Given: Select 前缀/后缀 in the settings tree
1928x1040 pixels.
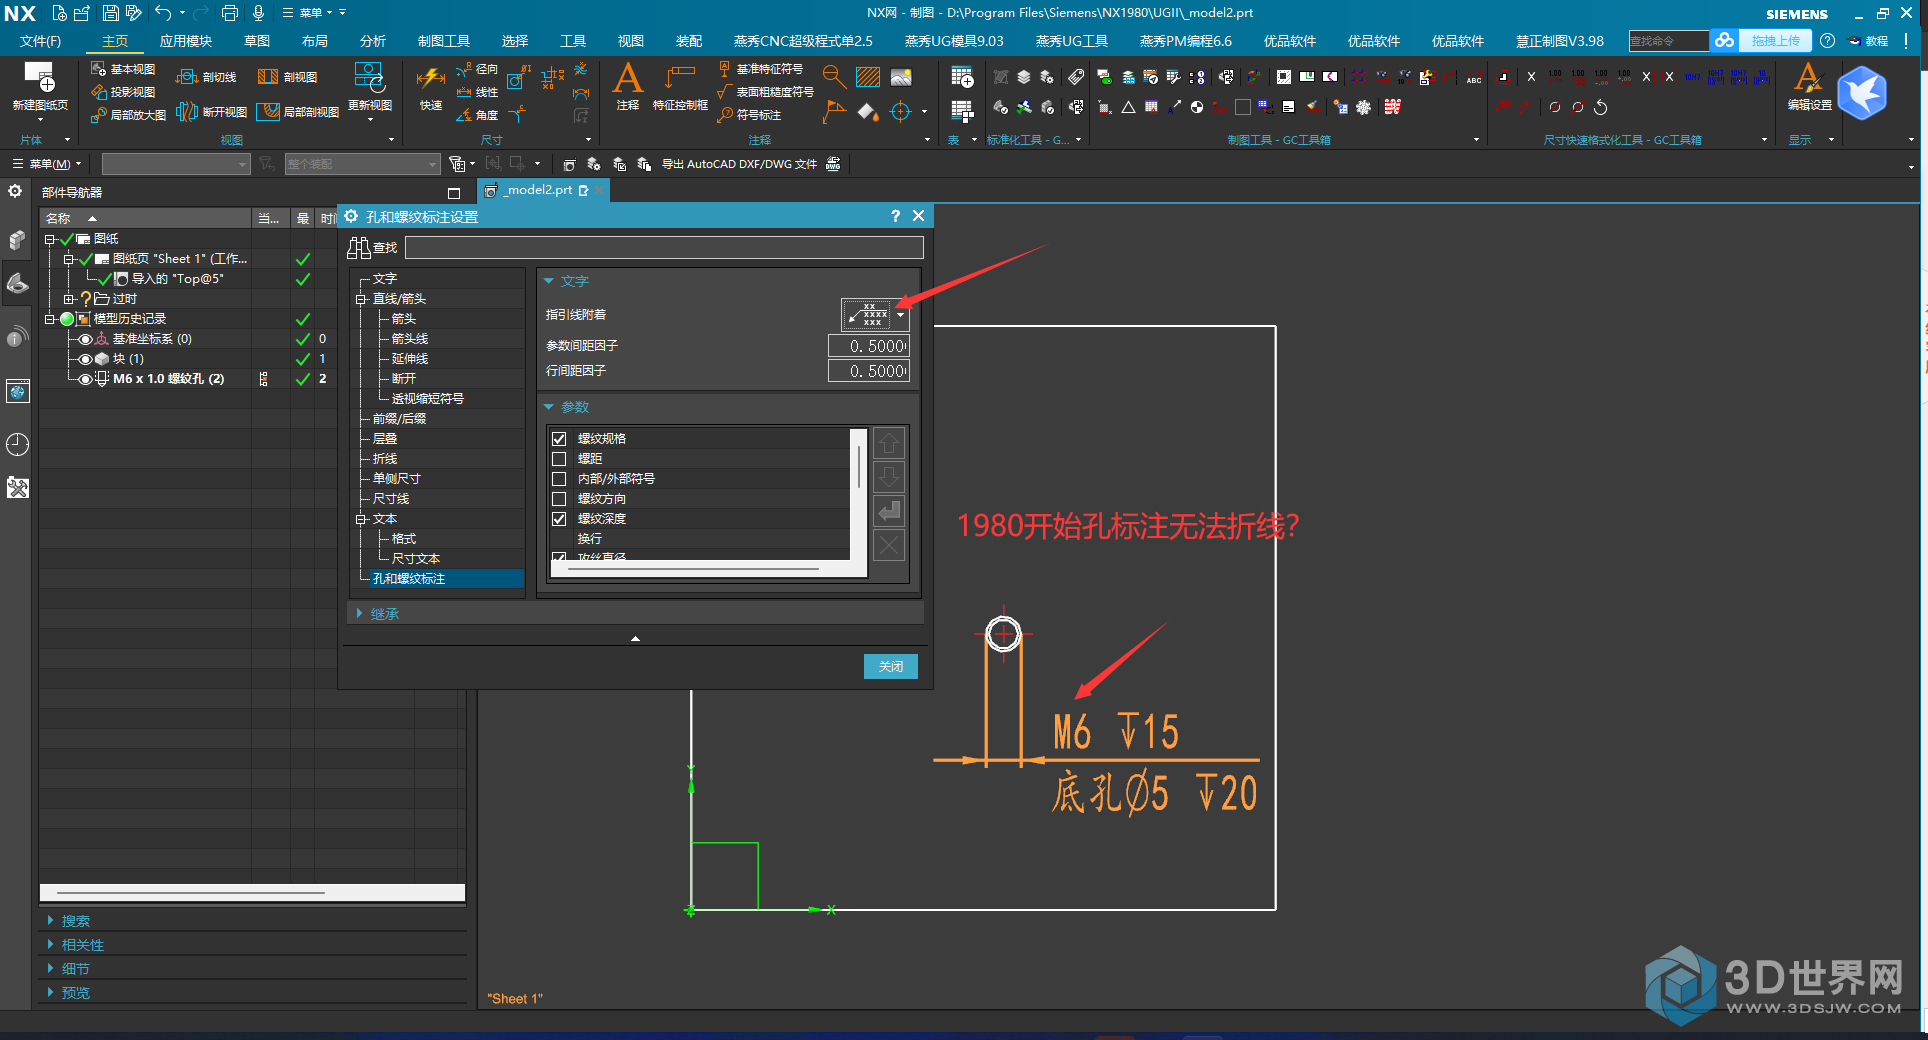Looking at the screenshot, I should [399, 419].
